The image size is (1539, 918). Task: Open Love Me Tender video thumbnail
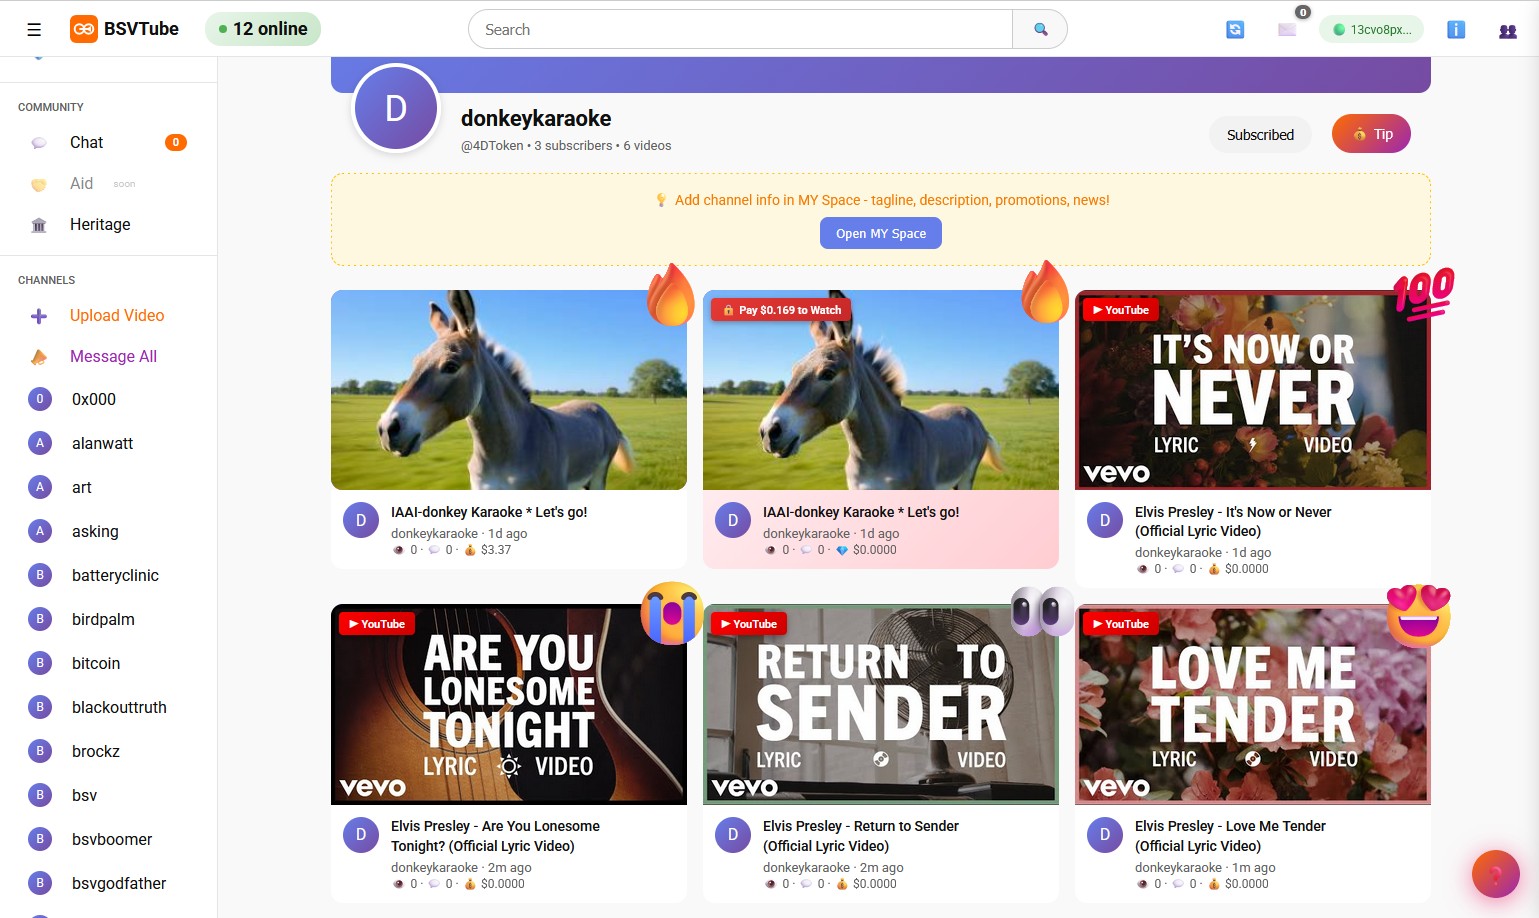1253,704
